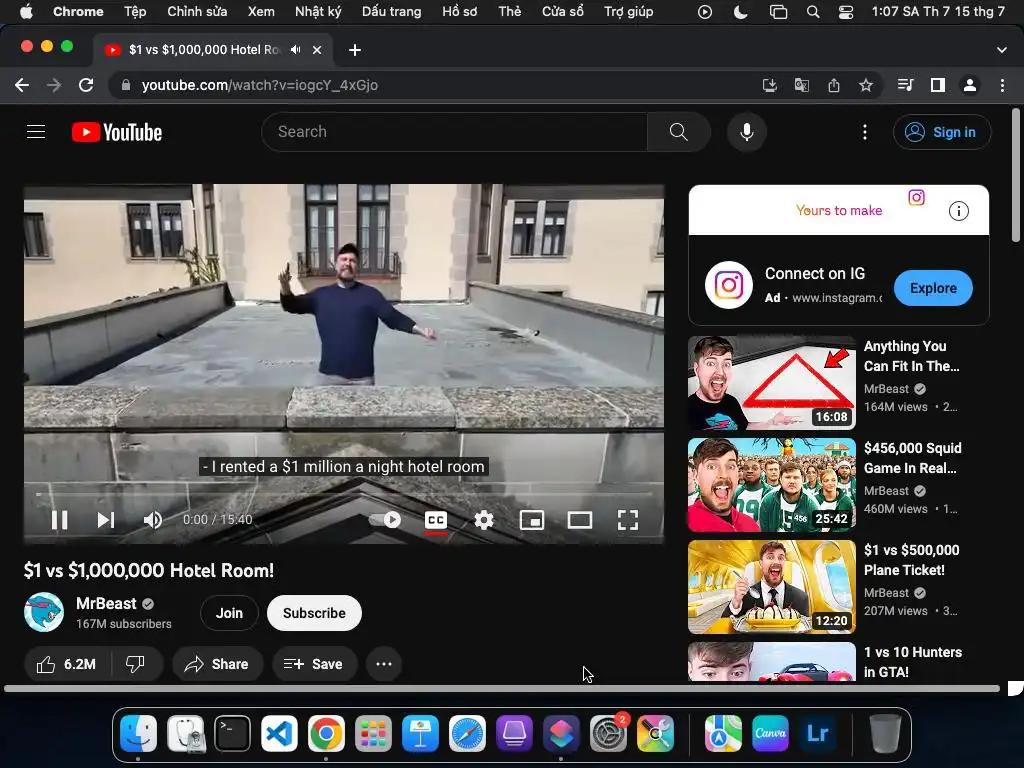Click the search magnifier button
Screen dimensions: 1024x768
679,132
